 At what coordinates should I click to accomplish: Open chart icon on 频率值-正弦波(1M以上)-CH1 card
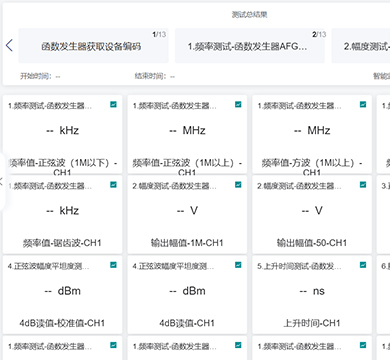point(238,105)
